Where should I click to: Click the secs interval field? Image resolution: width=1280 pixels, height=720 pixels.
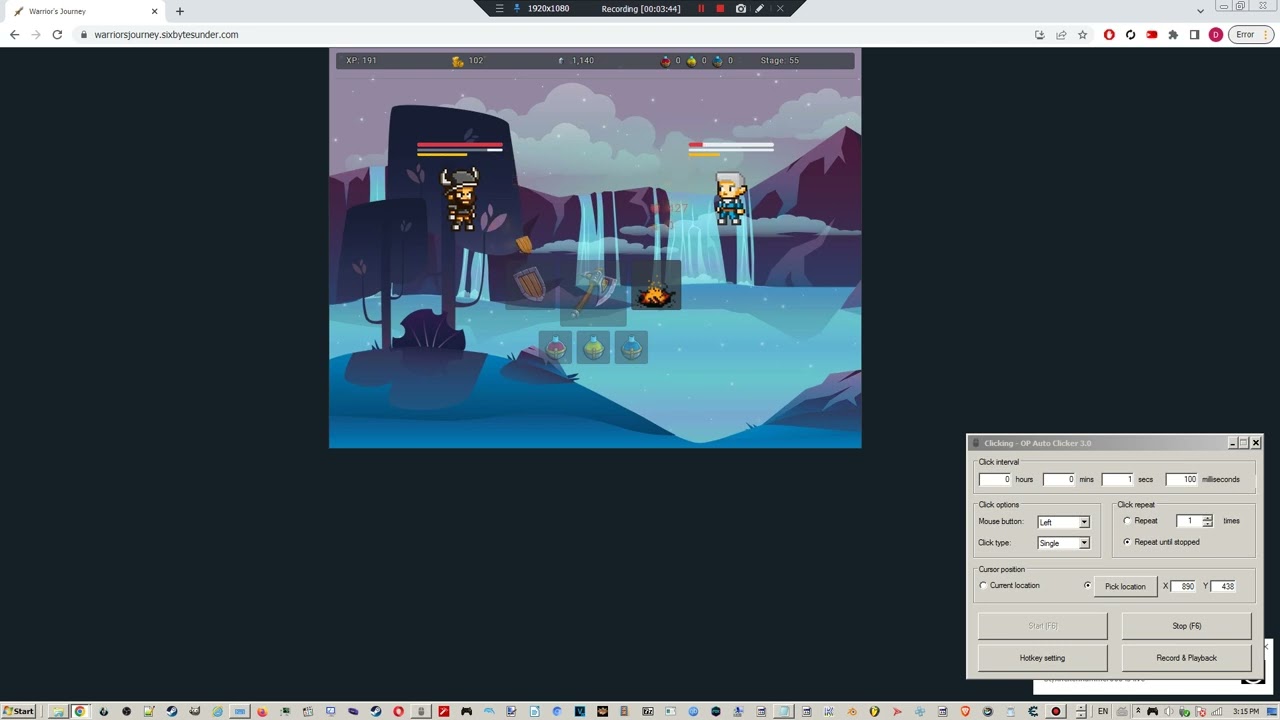click(1117, 479)
